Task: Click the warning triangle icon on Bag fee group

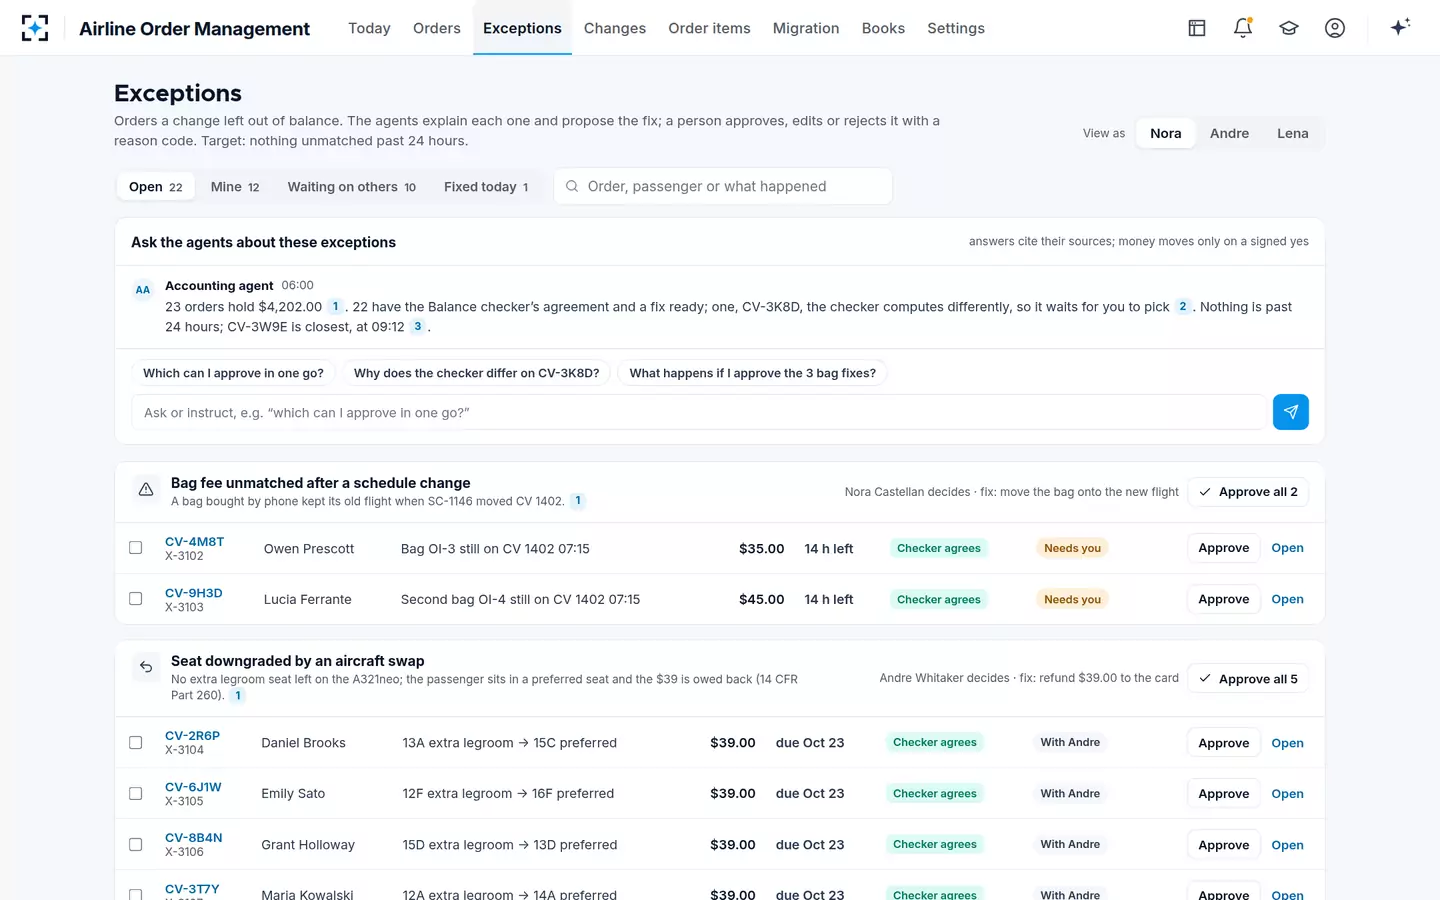Action: coord(146,490)
